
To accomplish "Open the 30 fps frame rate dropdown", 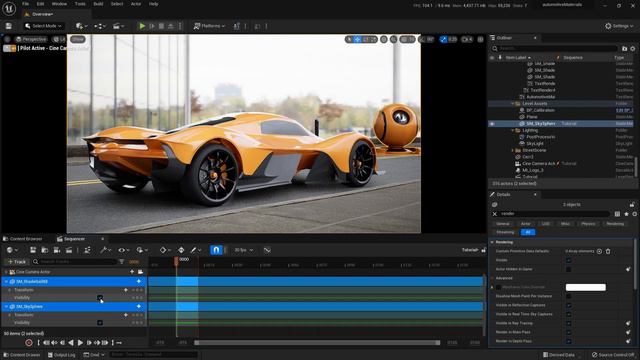I will point(243,250).
